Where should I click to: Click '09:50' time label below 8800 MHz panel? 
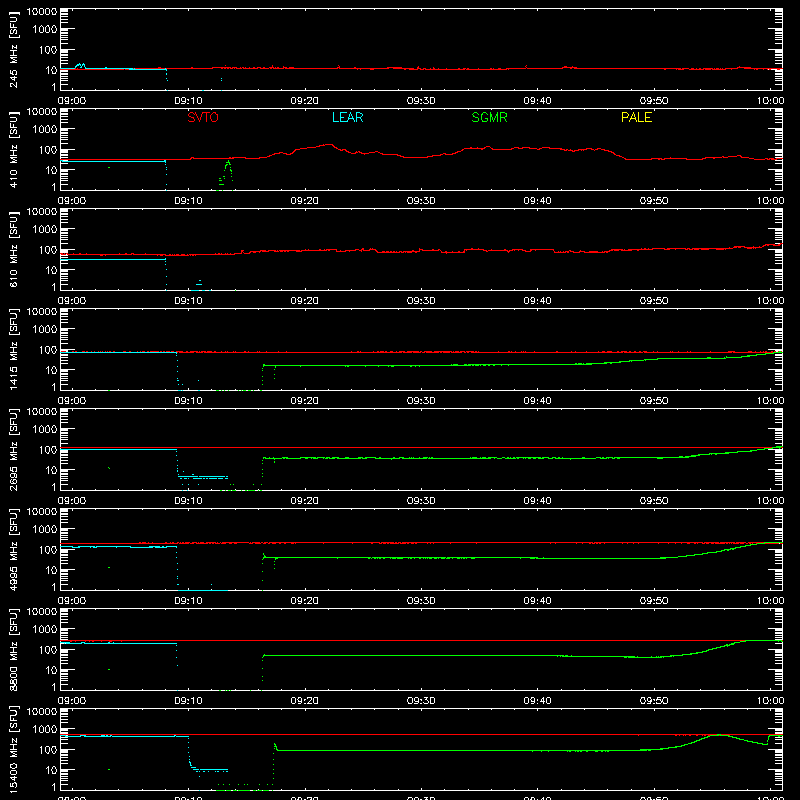(654, 701)
